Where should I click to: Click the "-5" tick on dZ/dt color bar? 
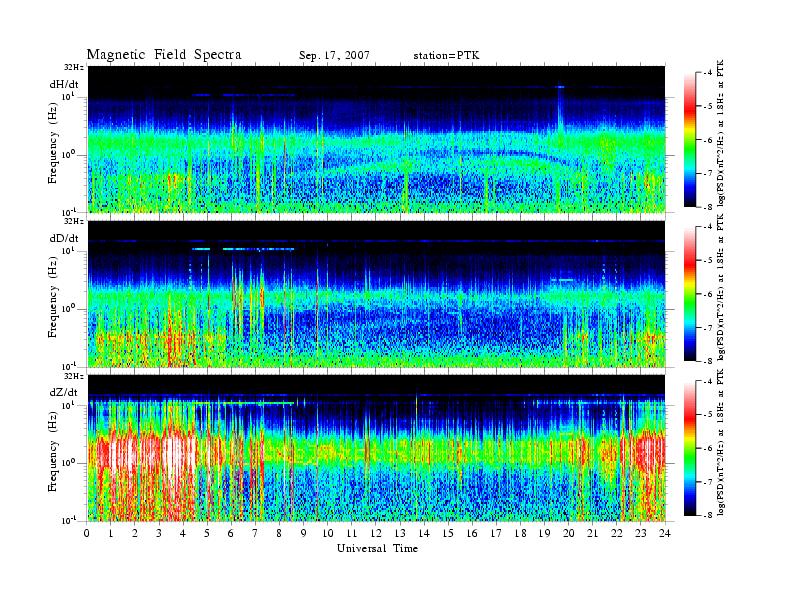708,414
